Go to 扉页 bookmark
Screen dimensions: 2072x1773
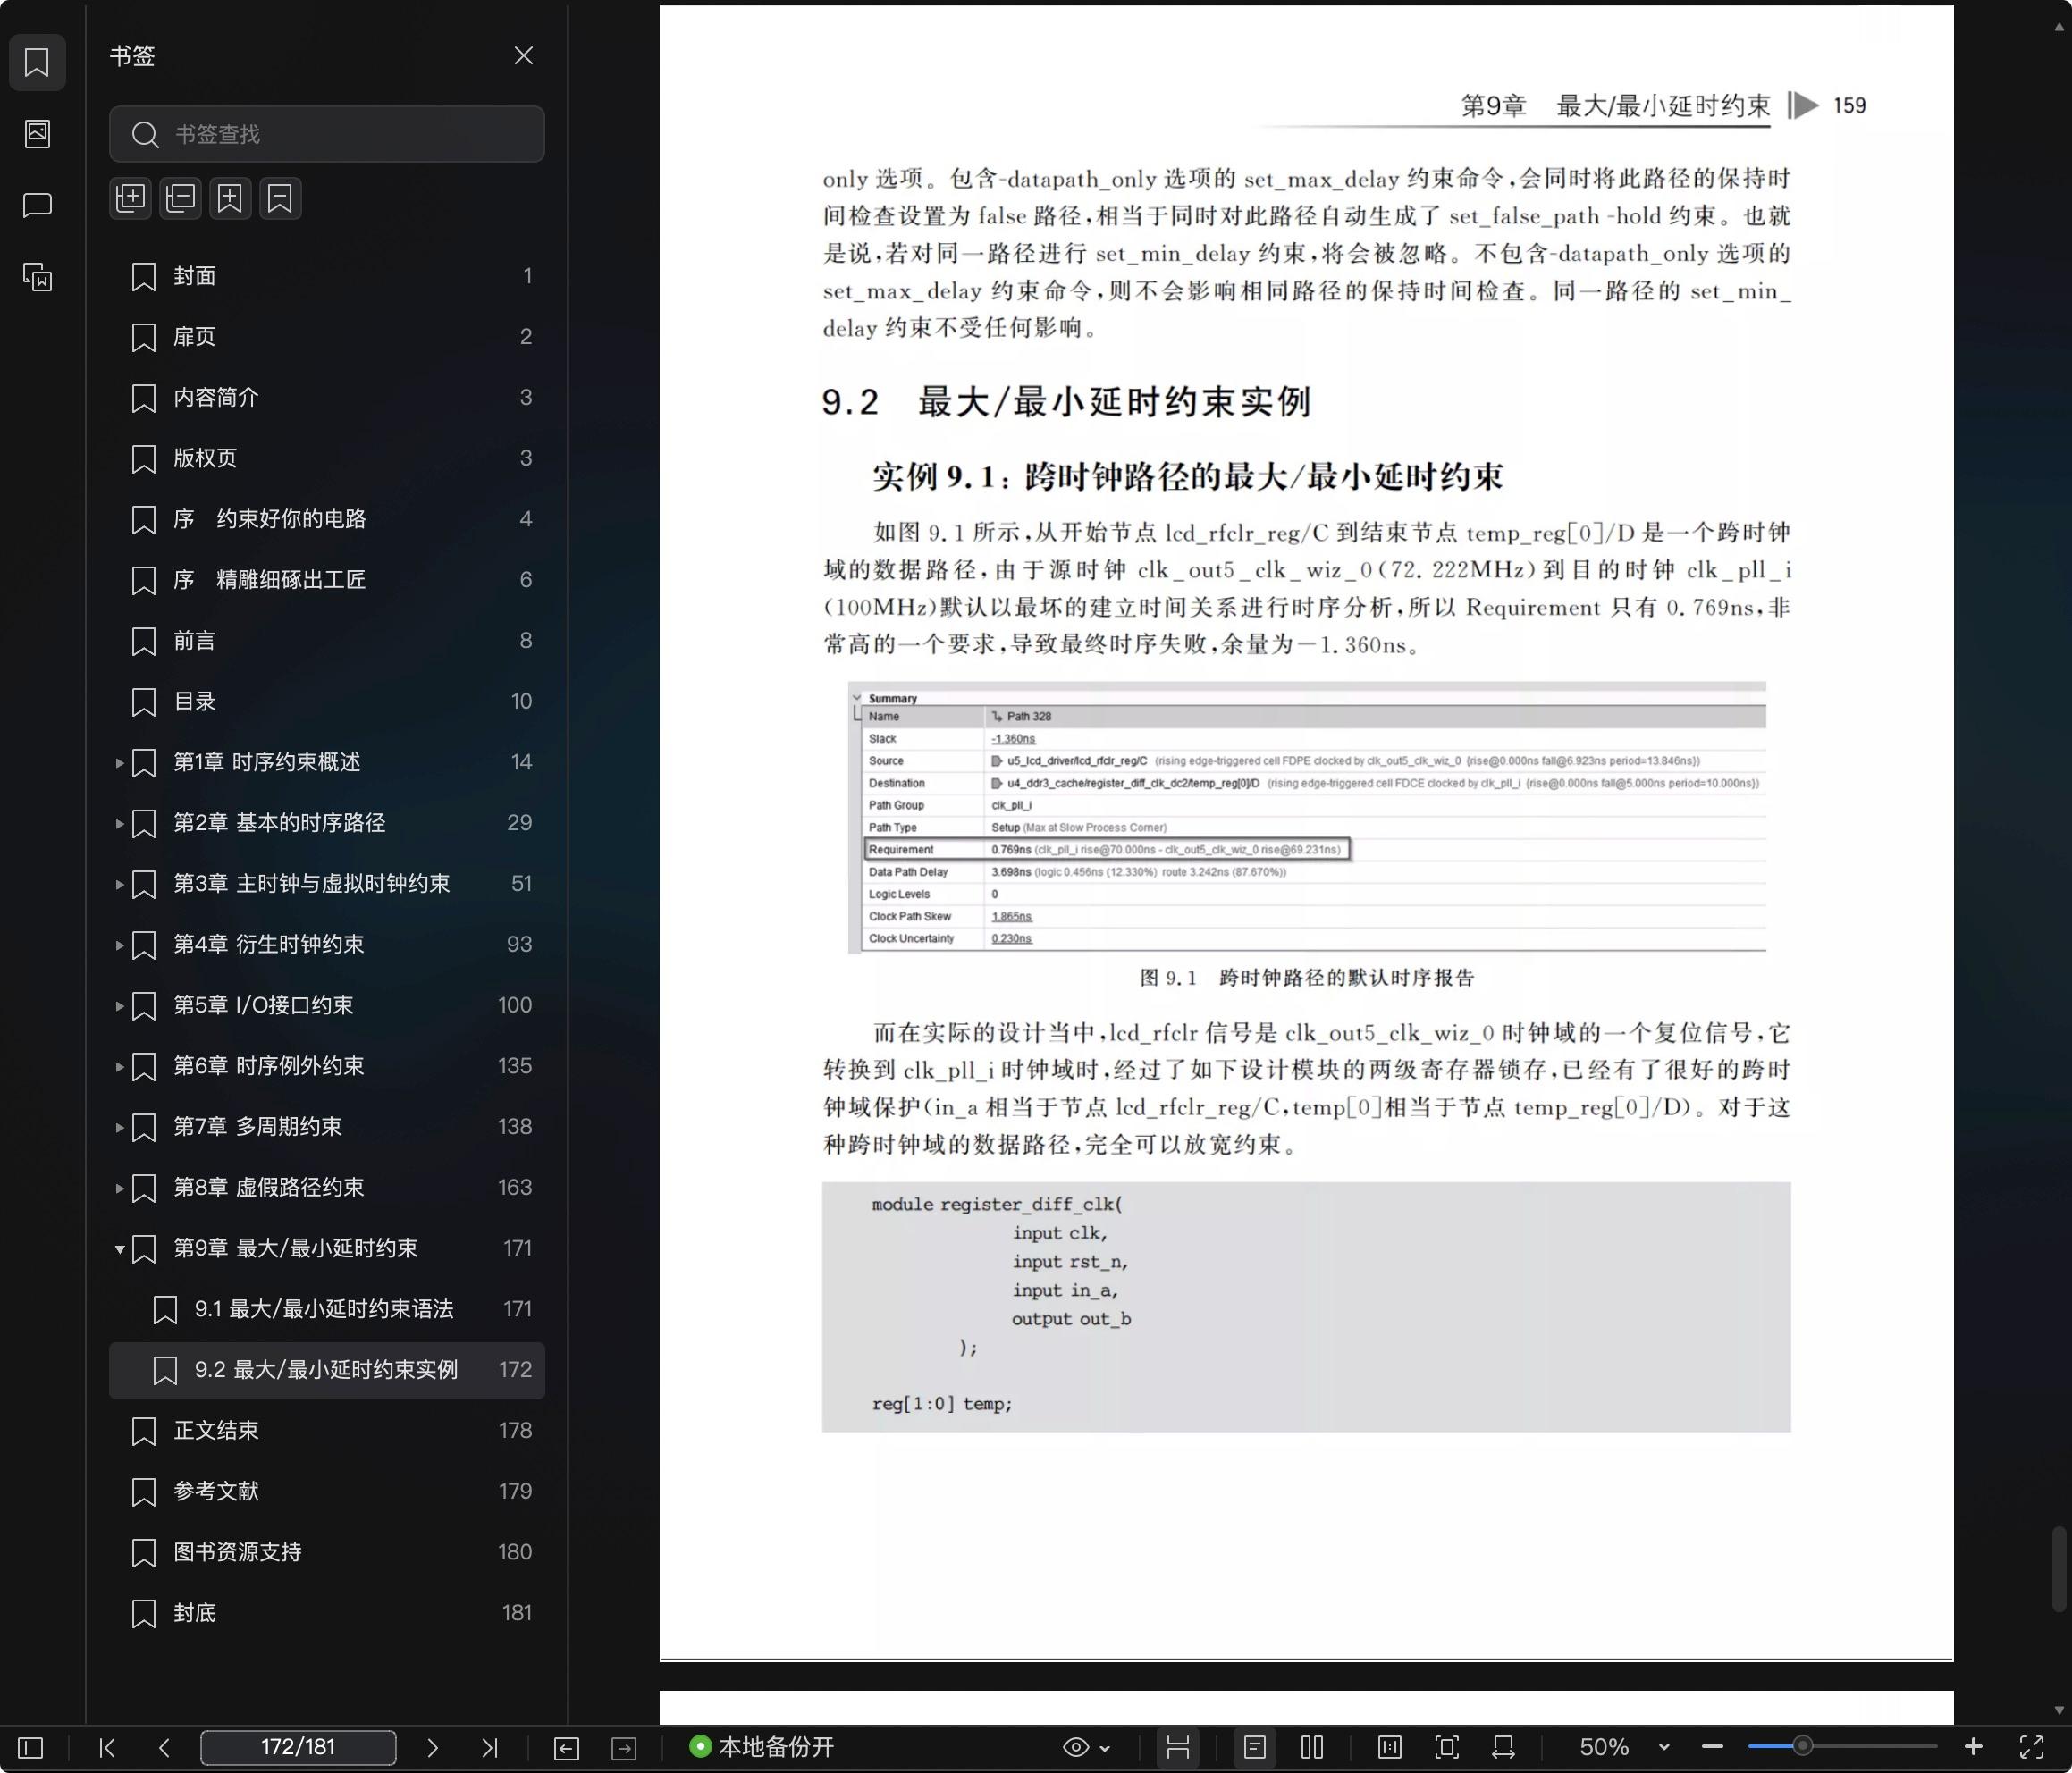tap(327, 337)
